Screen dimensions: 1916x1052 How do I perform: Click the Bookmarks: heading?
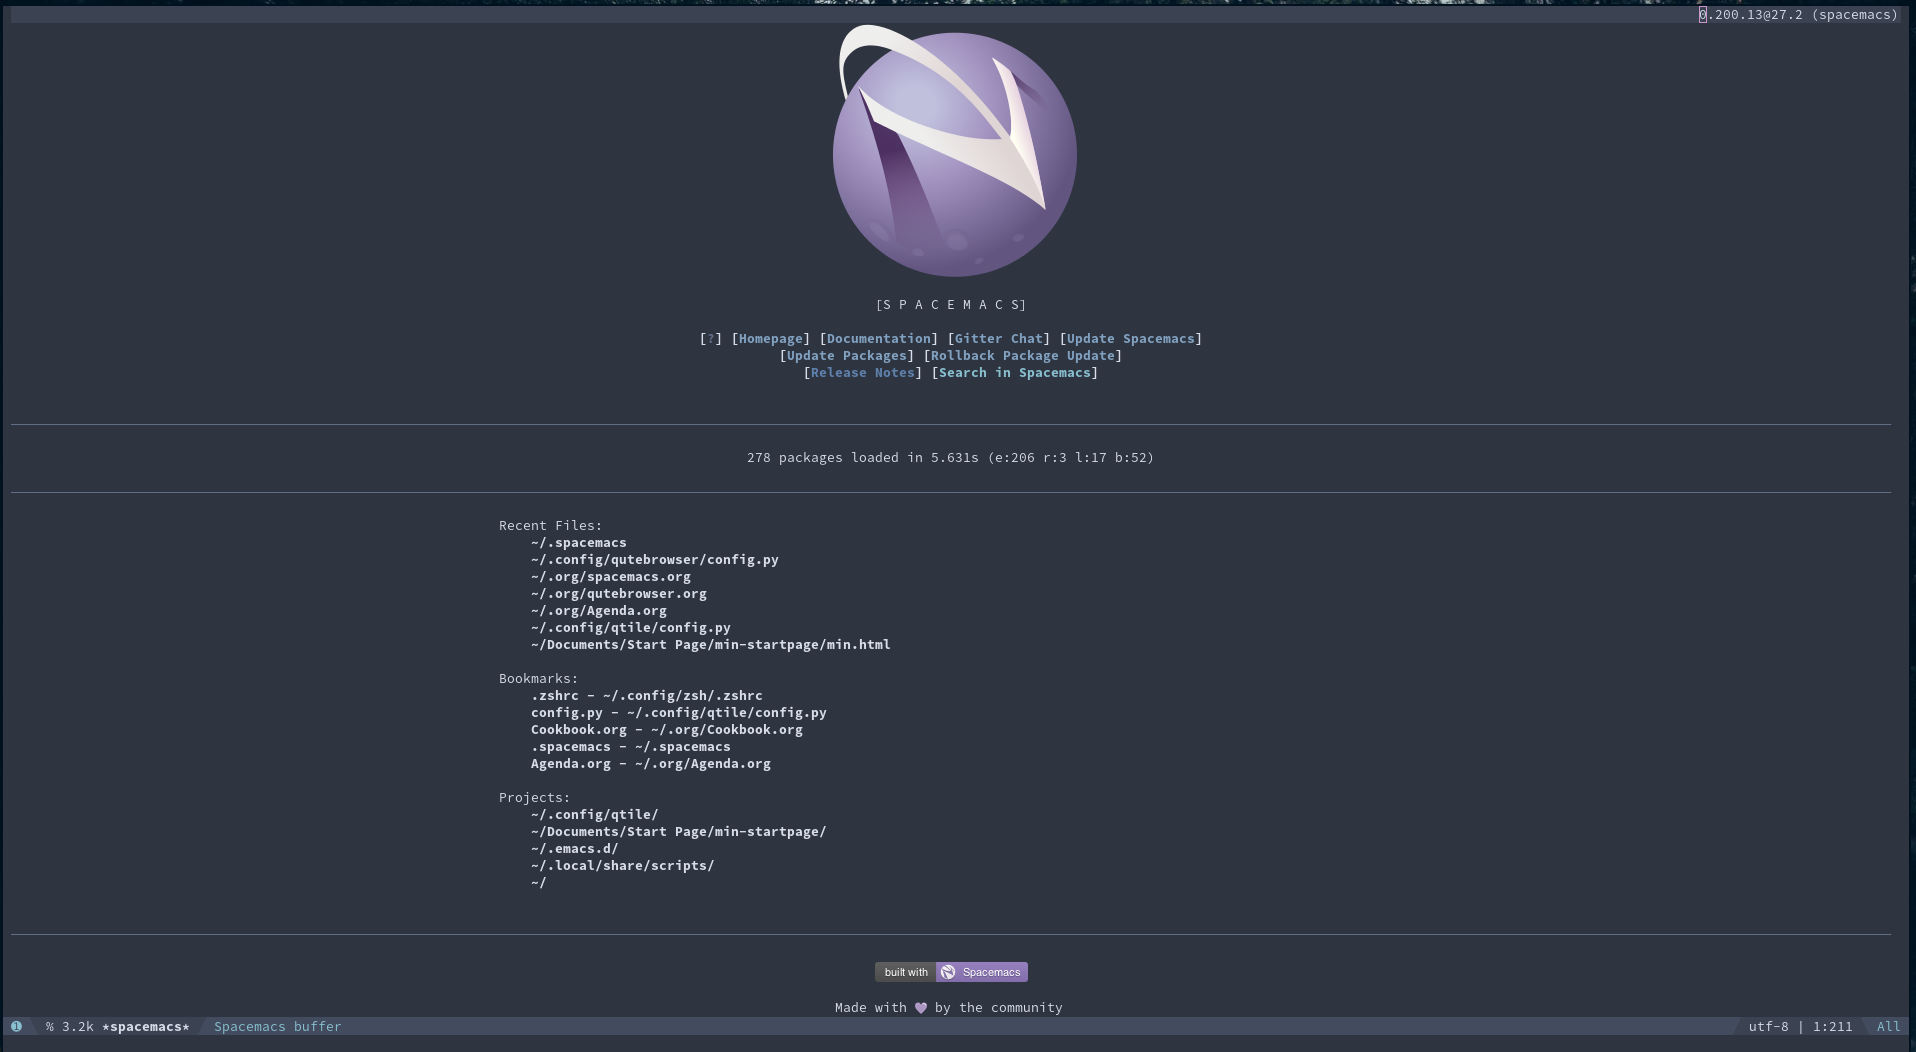(x=539, y=679)
